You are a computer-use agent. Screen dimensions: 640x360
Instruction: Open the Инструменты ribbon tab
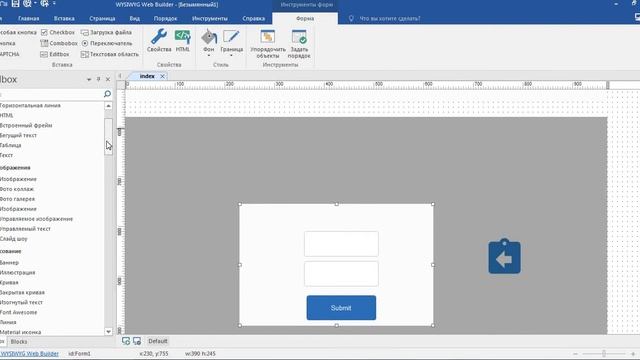coord(210,18)
